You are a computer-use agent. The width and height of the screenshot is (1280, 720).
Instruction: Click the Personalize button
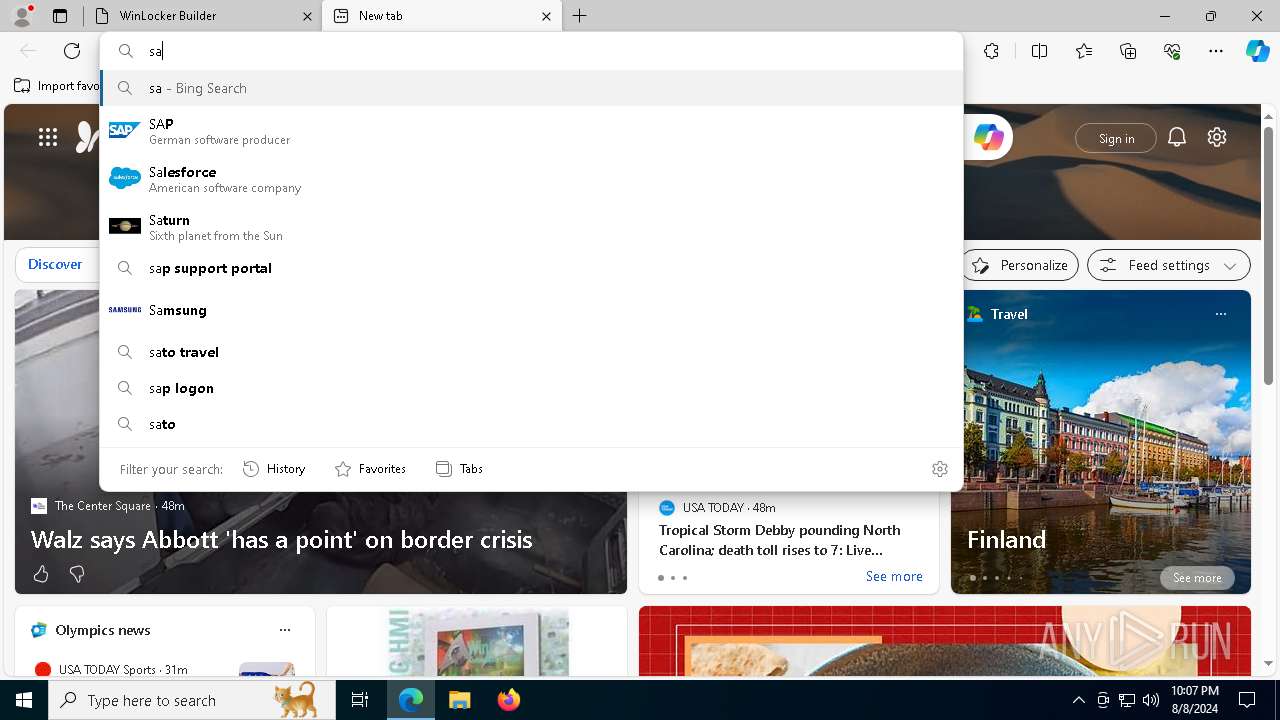[x=1020, y=265]
